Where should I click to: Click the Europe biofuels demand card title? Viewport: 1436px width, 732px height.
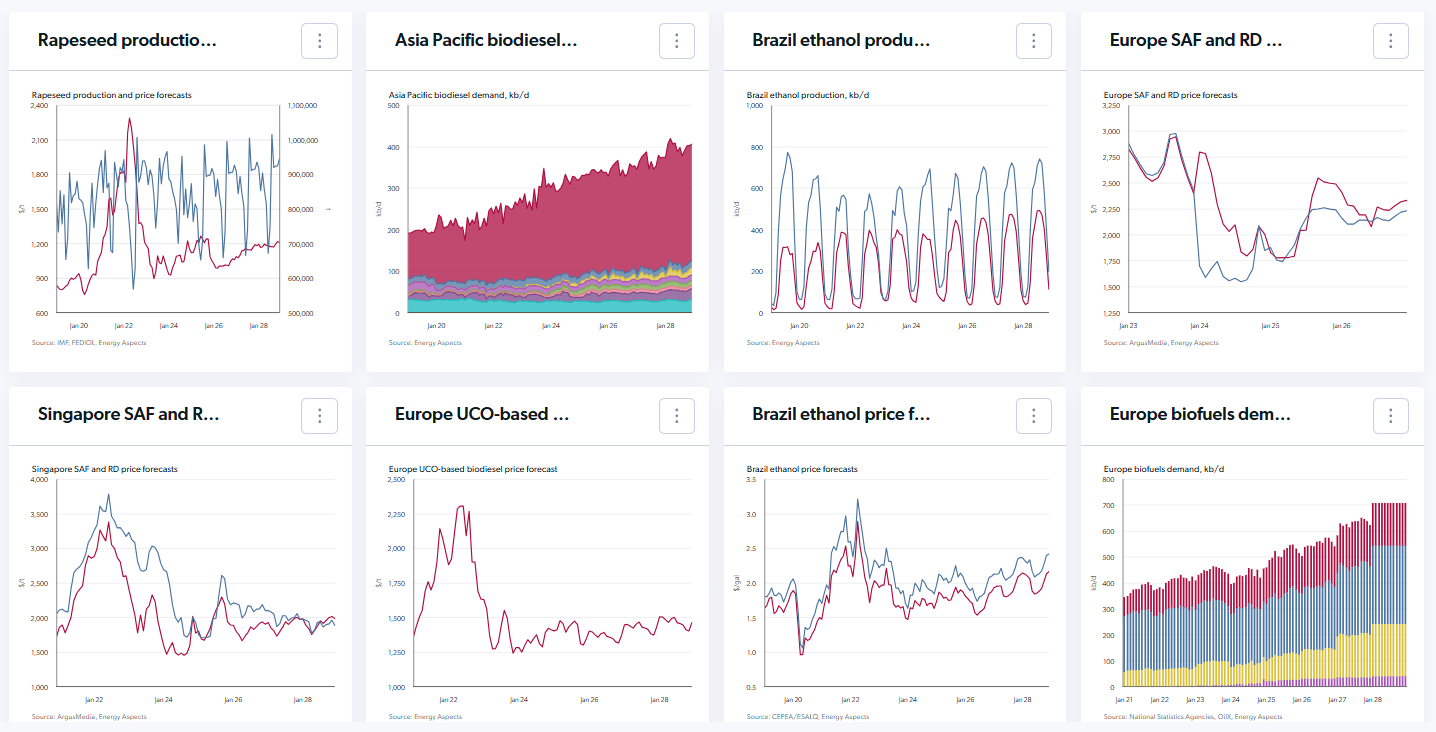click(x=1200, y=415)
